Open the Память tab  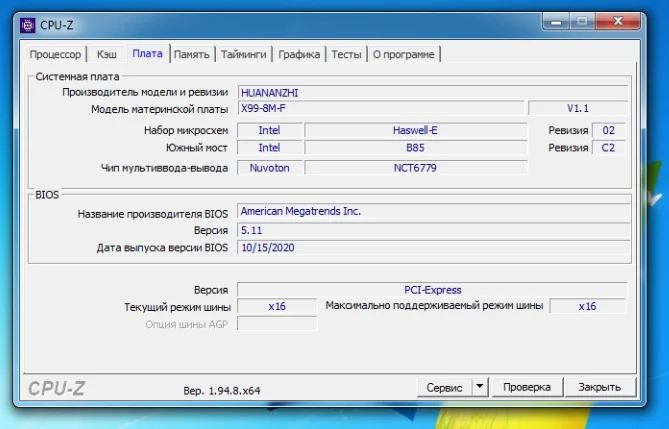192,54
